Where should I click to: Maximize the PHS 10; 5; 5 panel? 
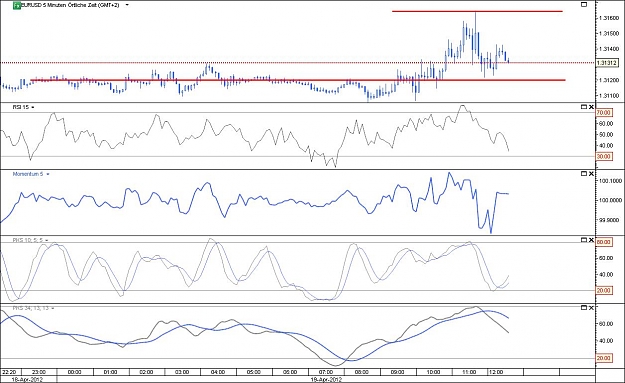click(584, 240)
